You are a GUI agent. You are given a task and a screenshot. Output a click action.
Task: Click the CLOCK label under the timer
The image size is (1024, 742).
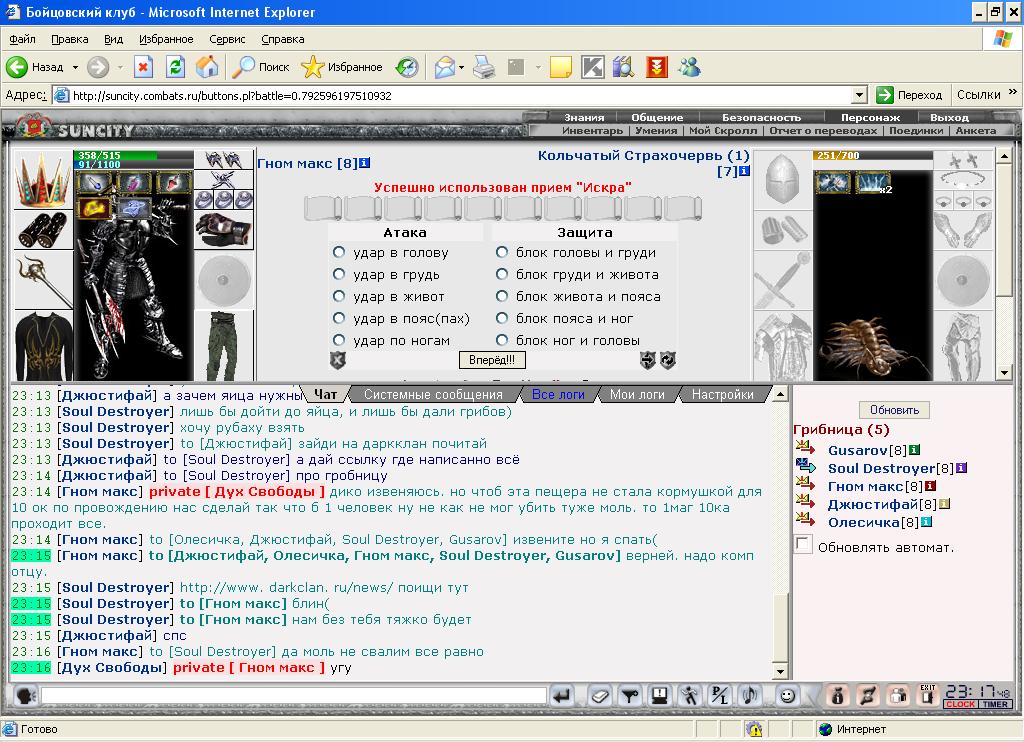point(960,704)
